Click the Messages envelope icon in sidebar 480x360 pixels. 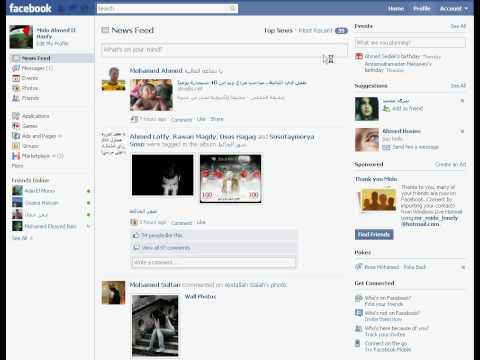point(16,68)
